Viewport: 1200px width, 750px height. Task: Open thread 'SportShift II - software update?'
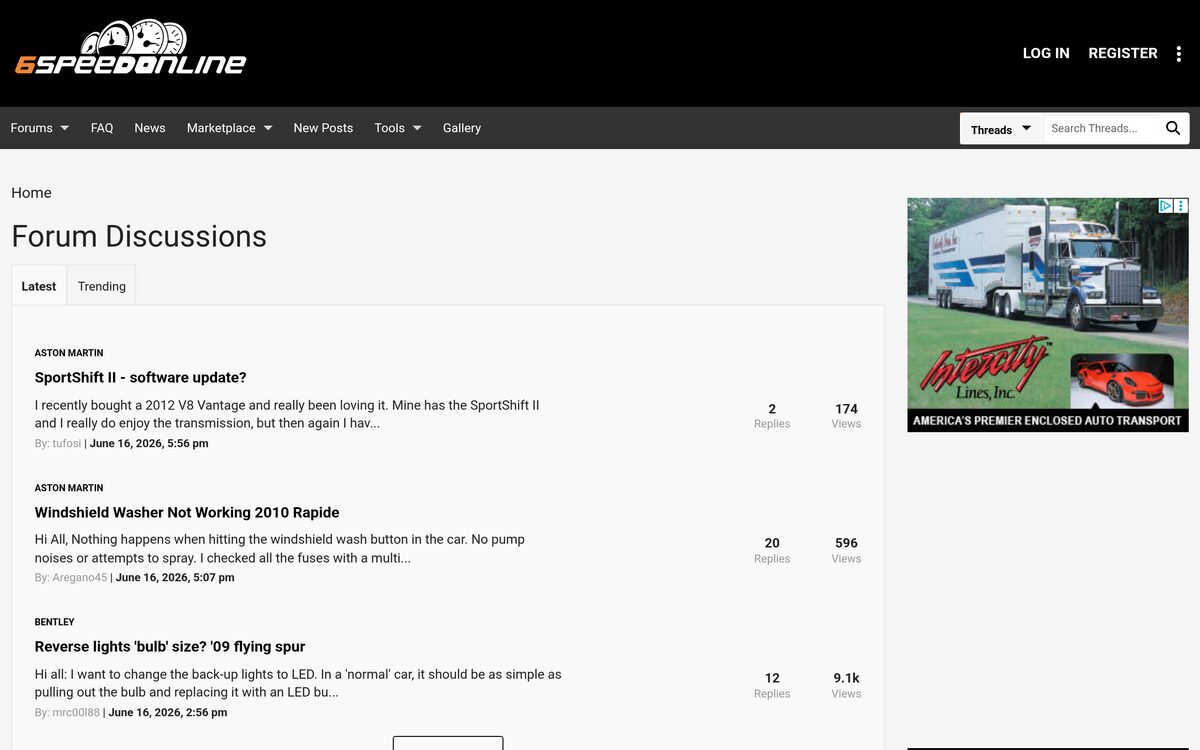click(141, 378)
